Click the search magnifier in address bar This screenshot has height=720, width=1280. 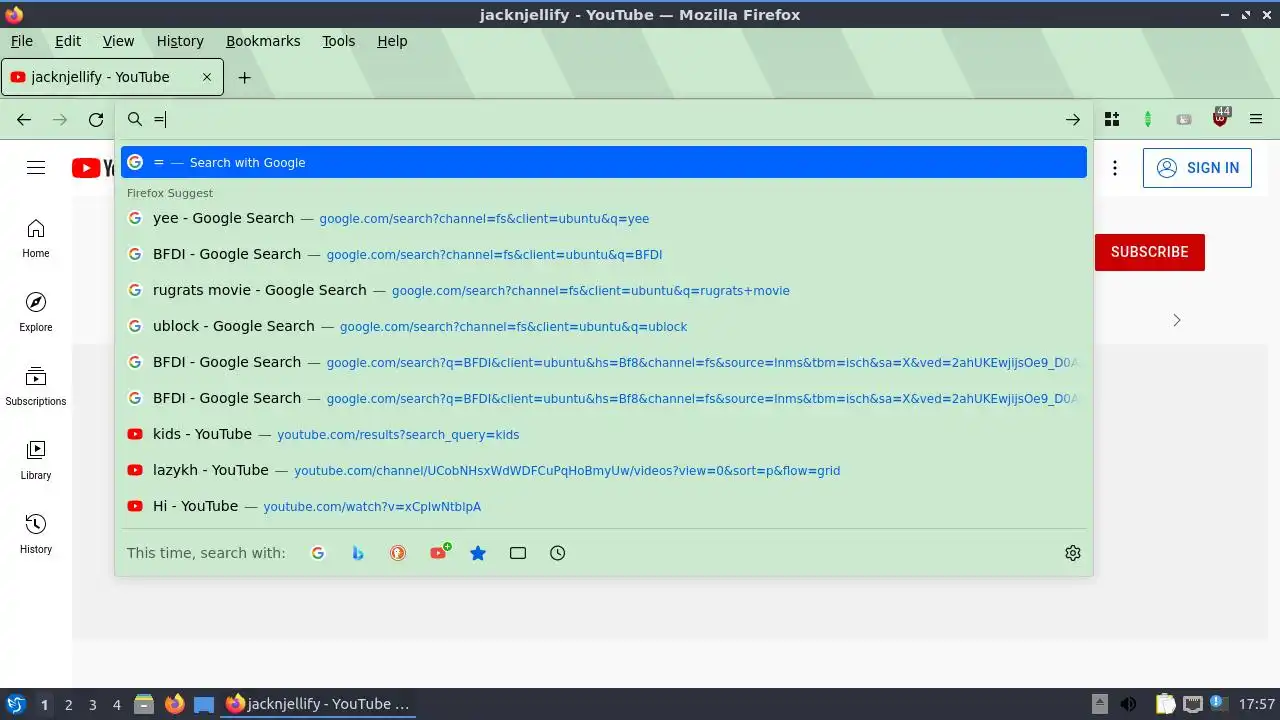click(x=135, y=120)
